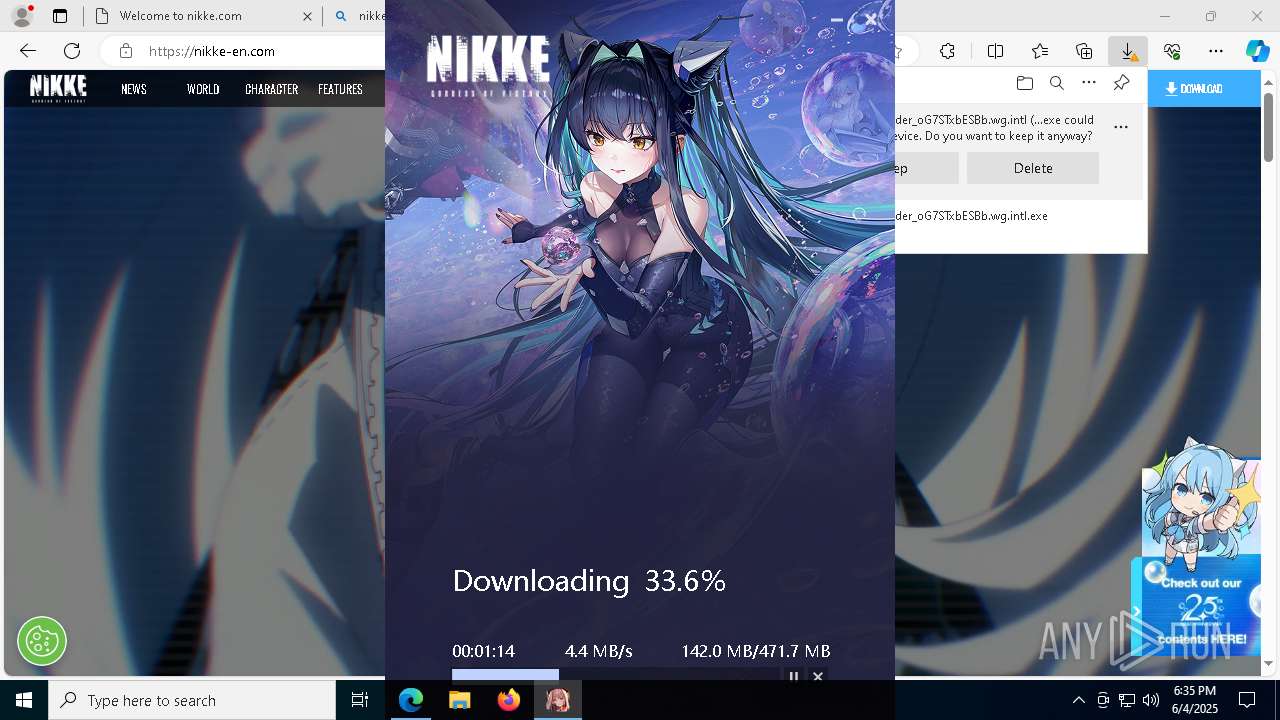This screenshot has width=1280, height=720.
Task: Open Edge profile icon
Action: point(22,16)
